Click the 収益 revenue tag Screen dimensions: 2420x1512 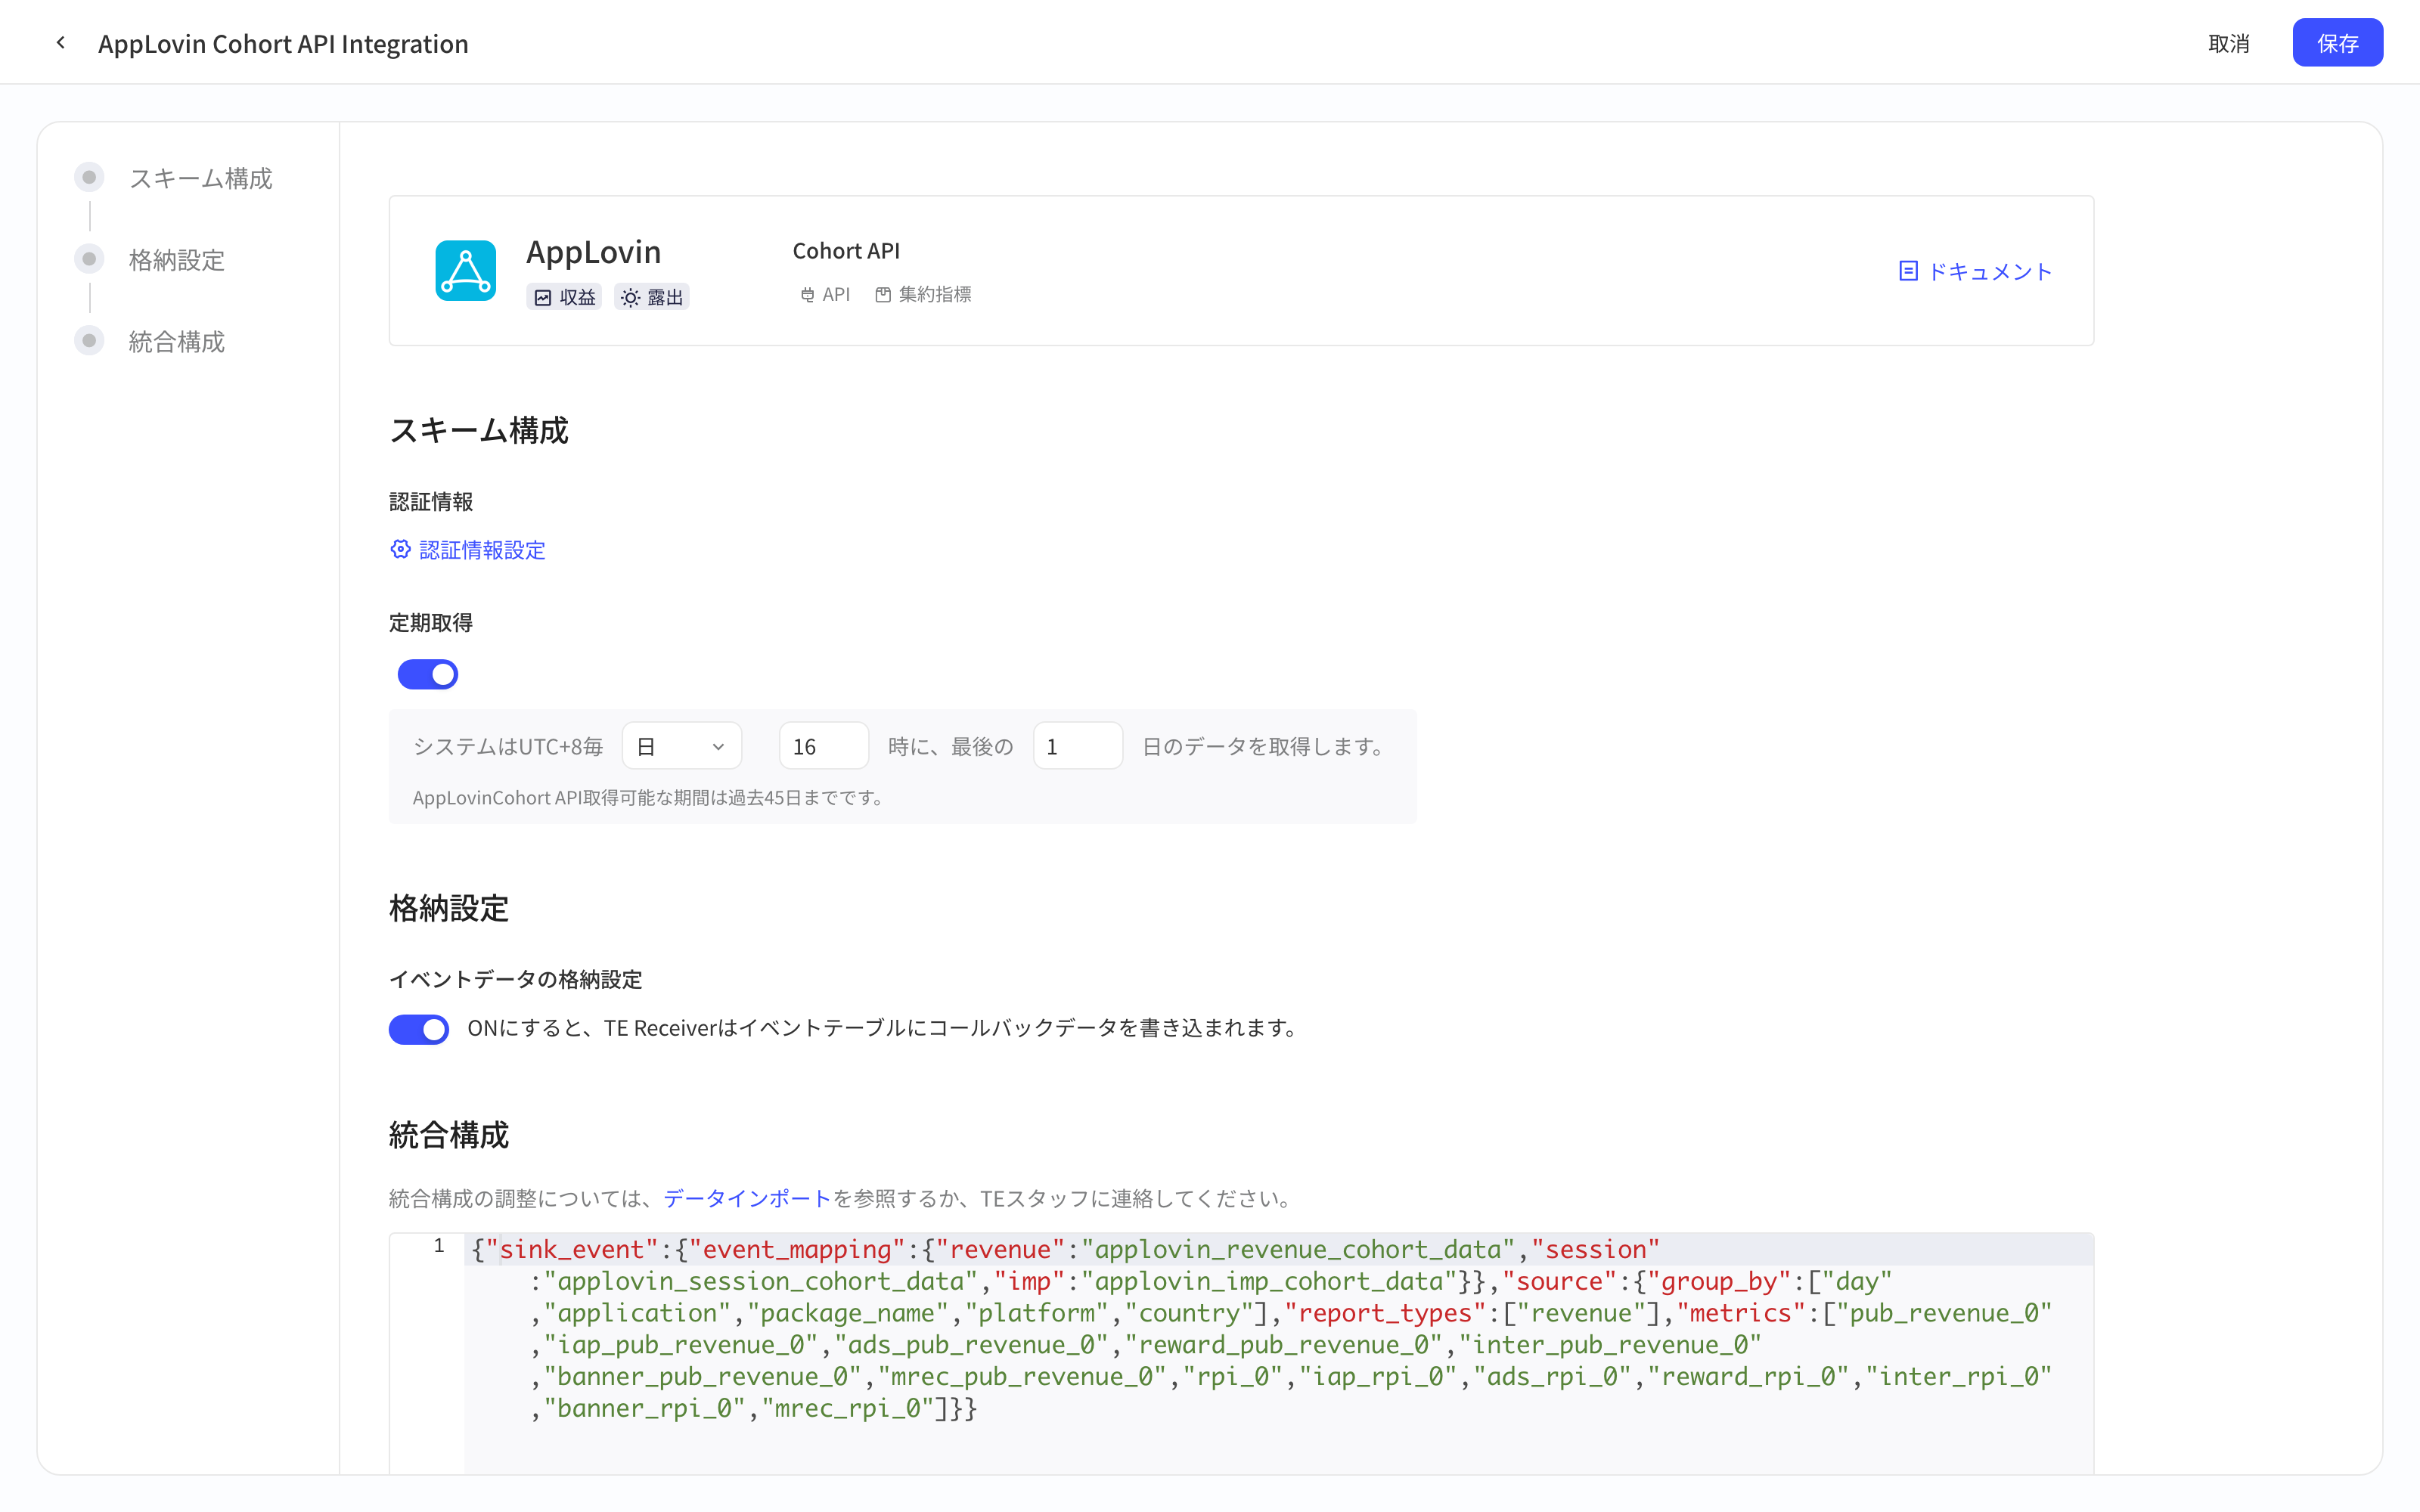tap(564, 297)
